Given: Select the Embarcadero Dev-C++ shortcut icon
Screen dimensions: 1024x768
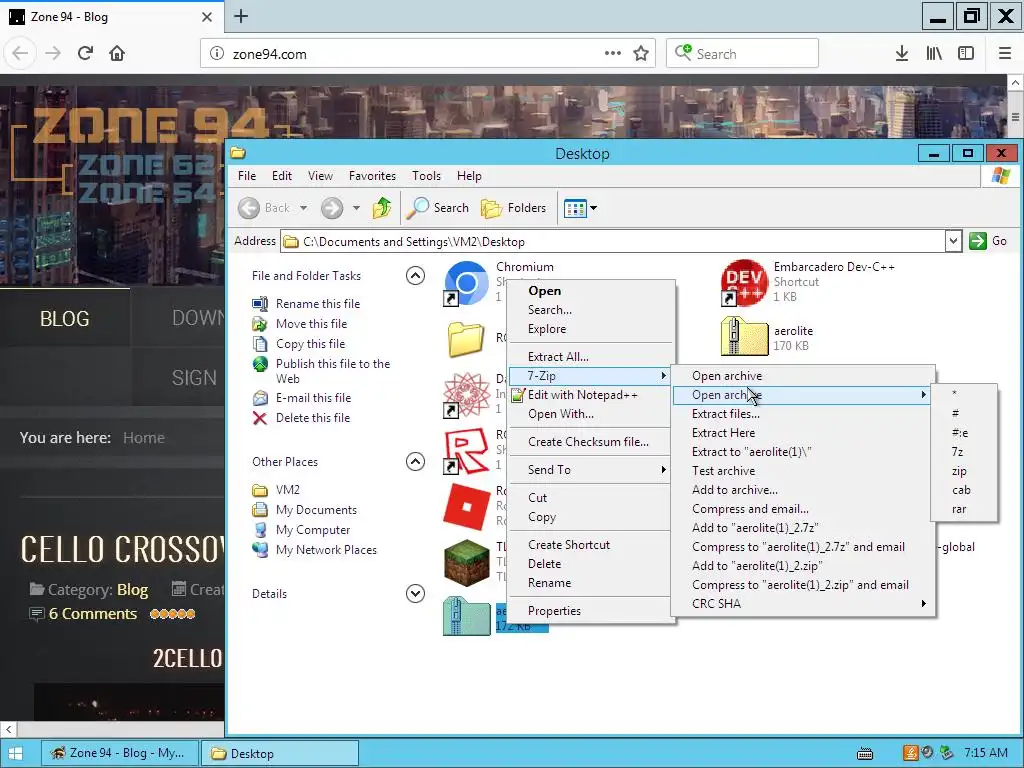Looking at the screenshot, I should click(744, 283).
